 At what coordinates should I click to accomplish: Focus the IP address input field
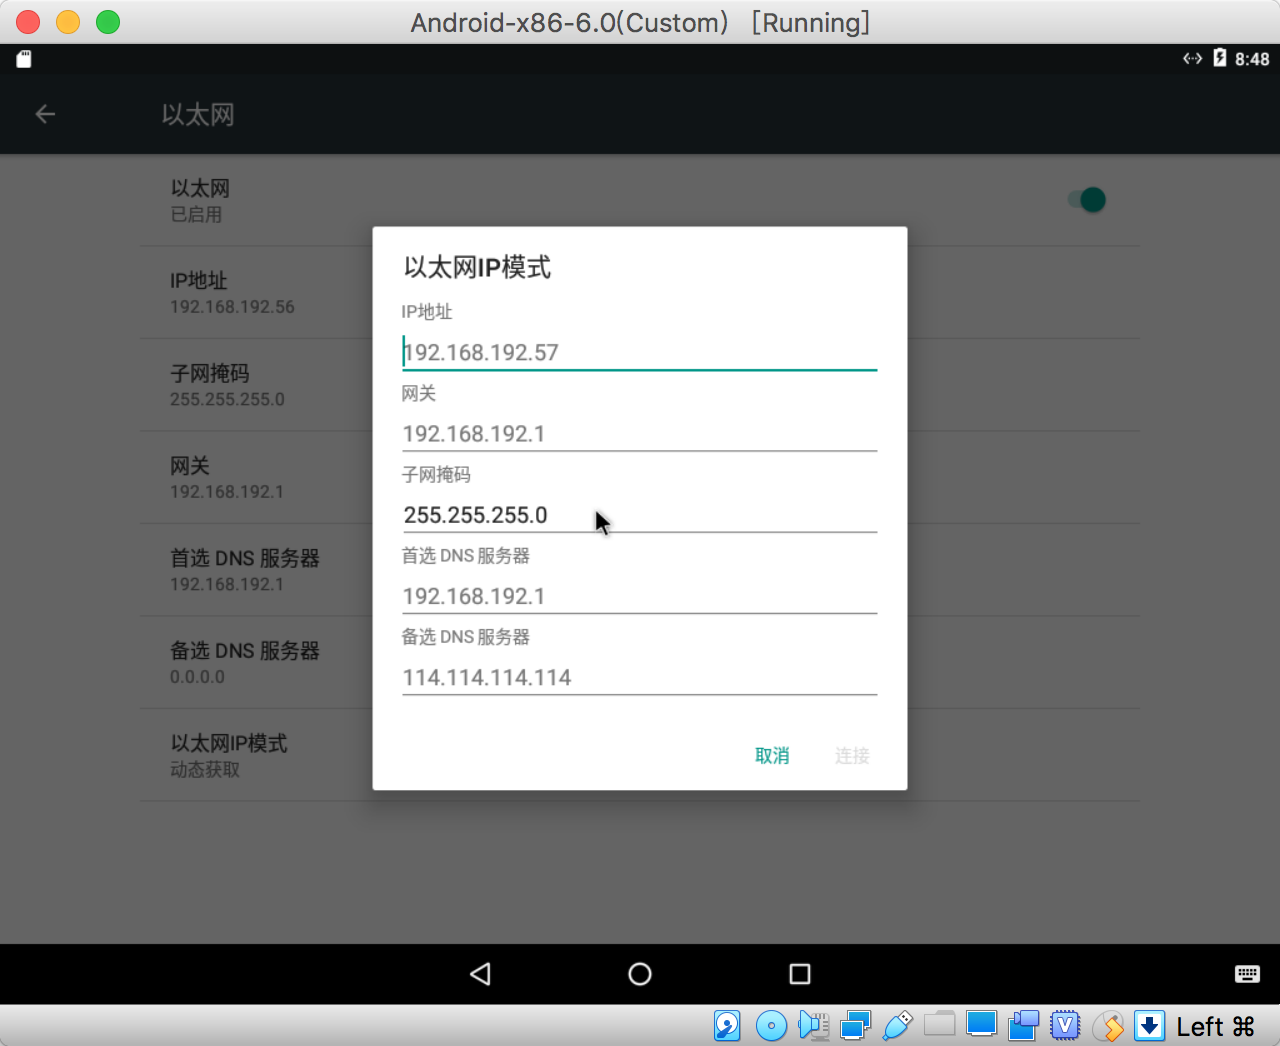tap(640, 352)
